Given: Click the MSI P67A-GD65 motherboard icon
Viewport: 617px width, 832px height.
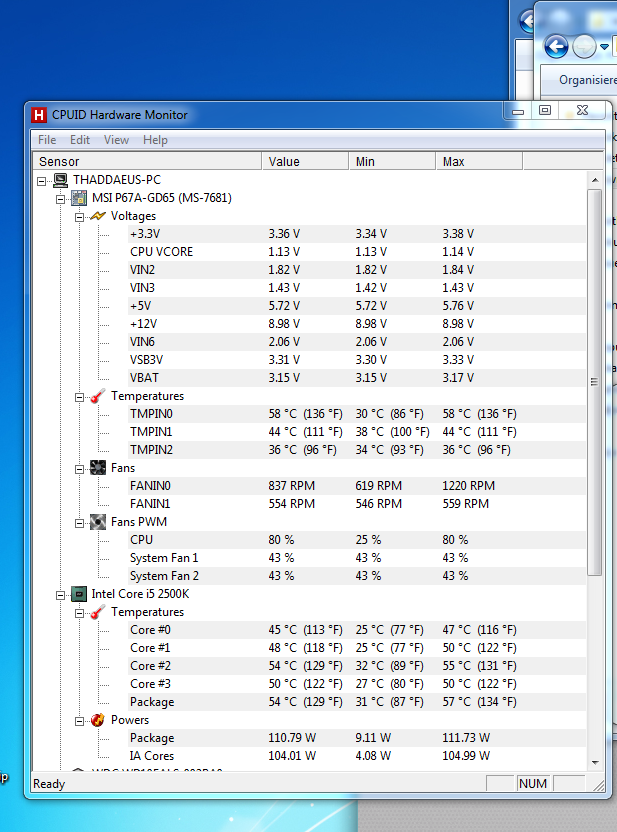Looking at the screenshot, I should coord(79,198).
